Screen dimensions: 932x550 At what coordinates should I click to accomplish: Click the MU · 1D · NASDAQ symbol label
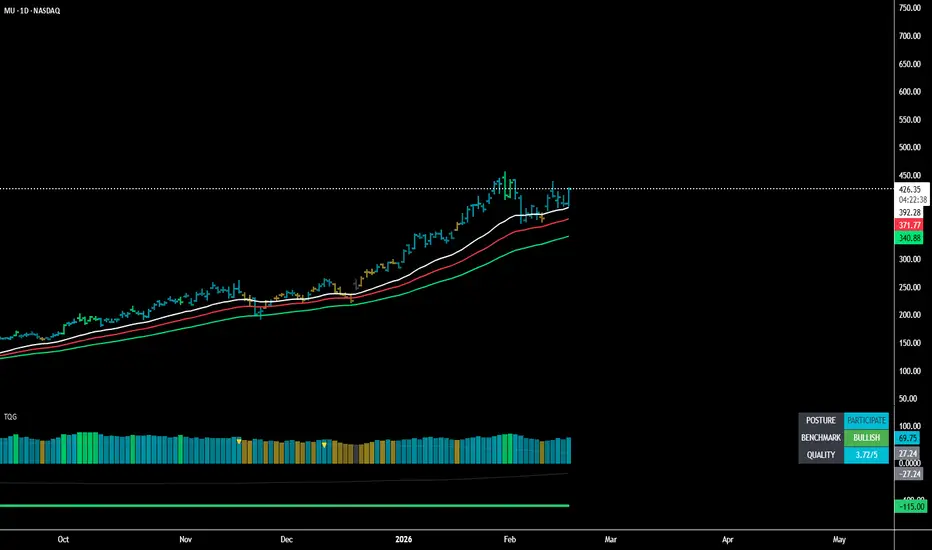(32, 11)
